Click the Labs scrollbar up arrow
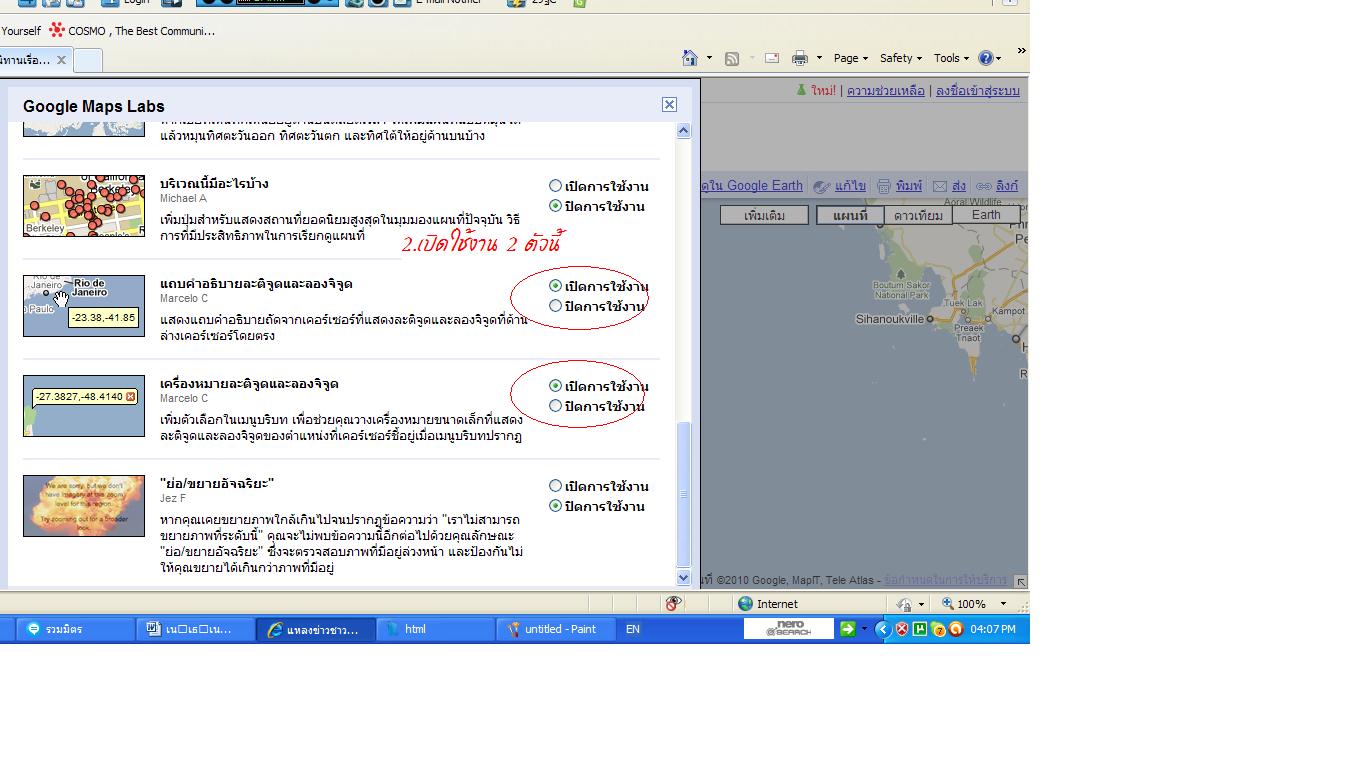The image size is (1360, 768). point(684,130)
